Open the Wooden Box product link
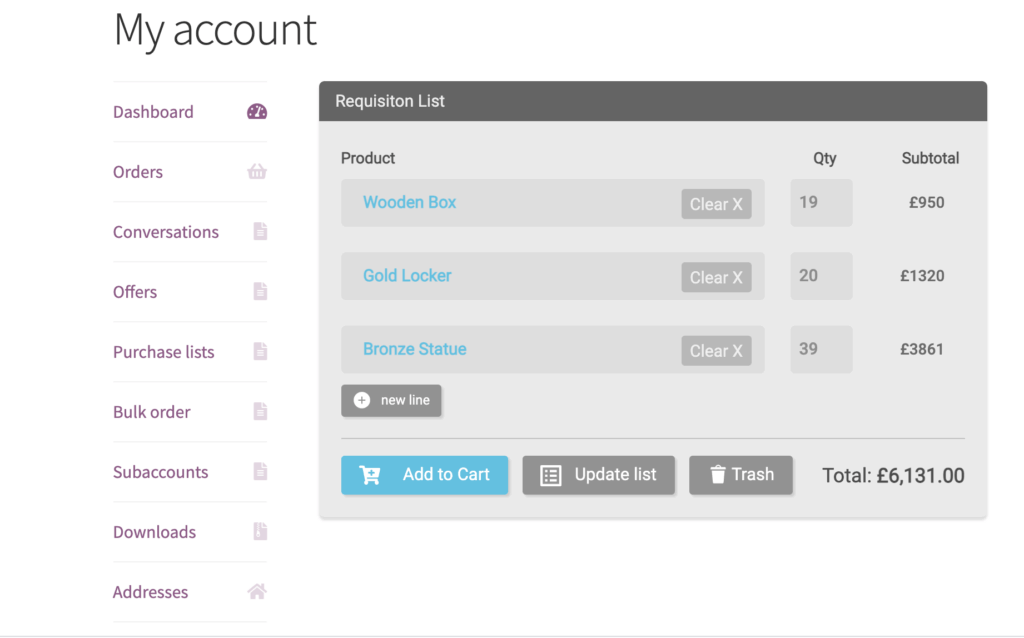Screen dimensions: 1024x638 [409, 202]
